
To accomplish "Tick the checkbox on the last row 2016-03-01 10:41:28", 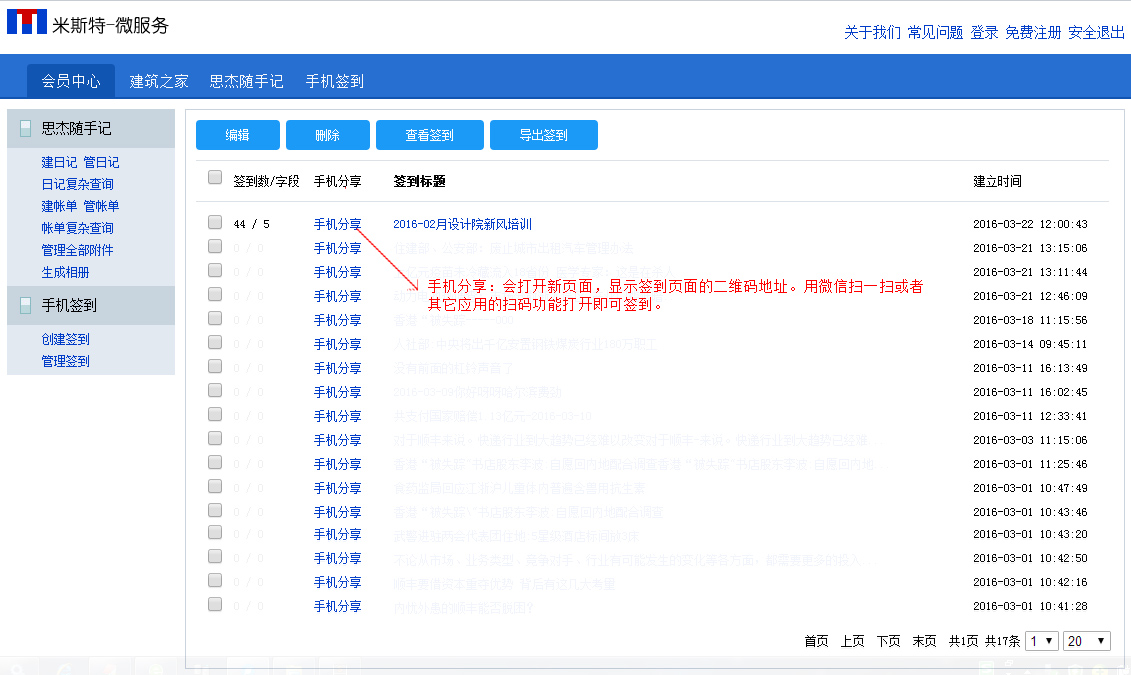I will coord(215,604).
